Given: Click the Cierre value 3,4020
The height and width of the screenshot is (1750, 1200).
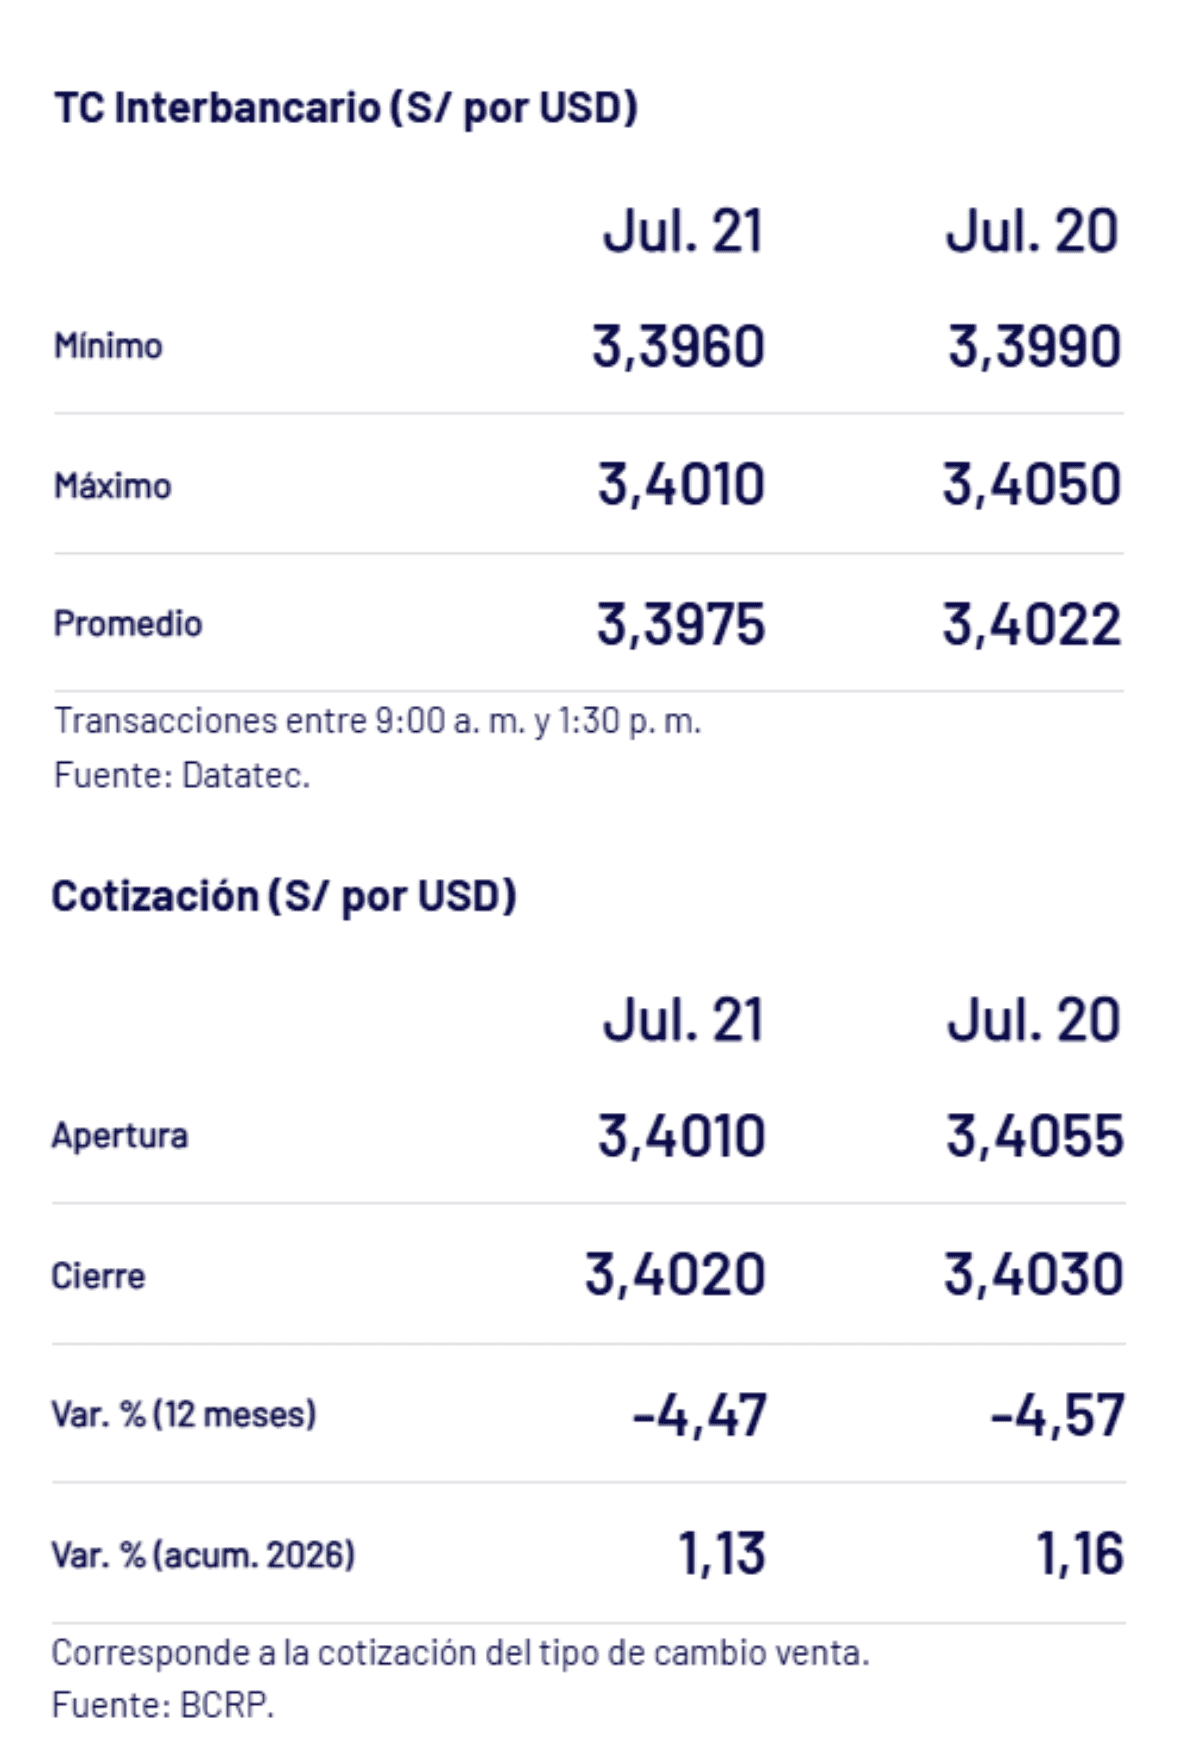Looking at the screenshot, I should (x=676, y=1275).
